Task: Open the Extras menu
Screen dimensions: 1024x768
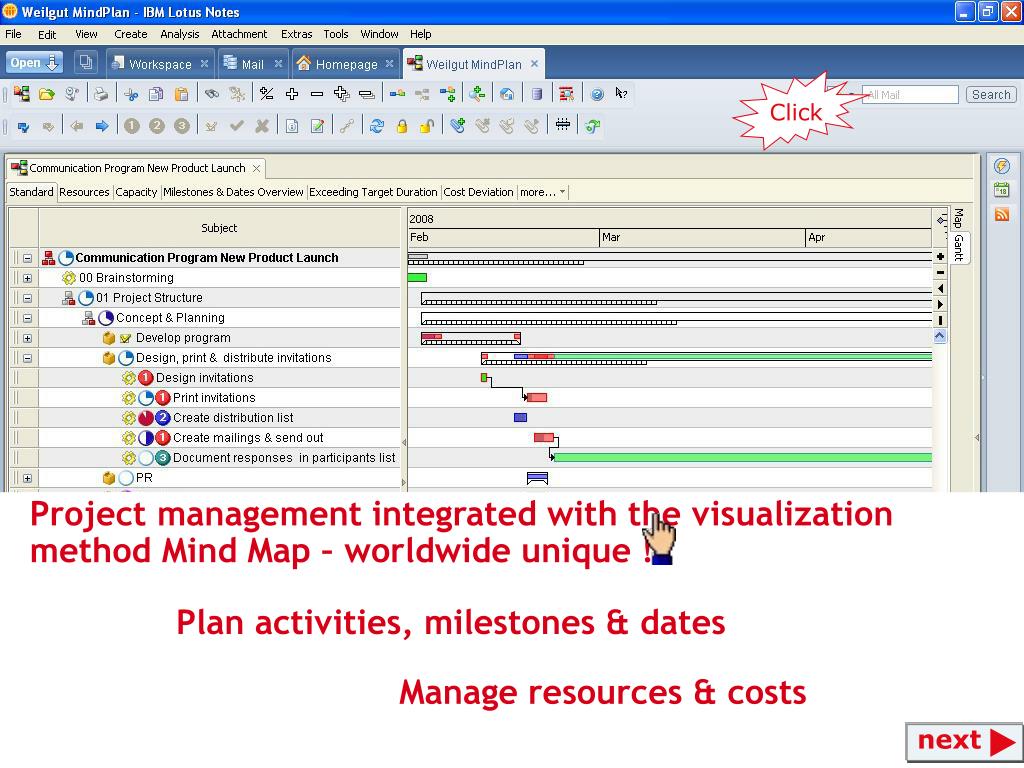Action: (x=296, y=34)
